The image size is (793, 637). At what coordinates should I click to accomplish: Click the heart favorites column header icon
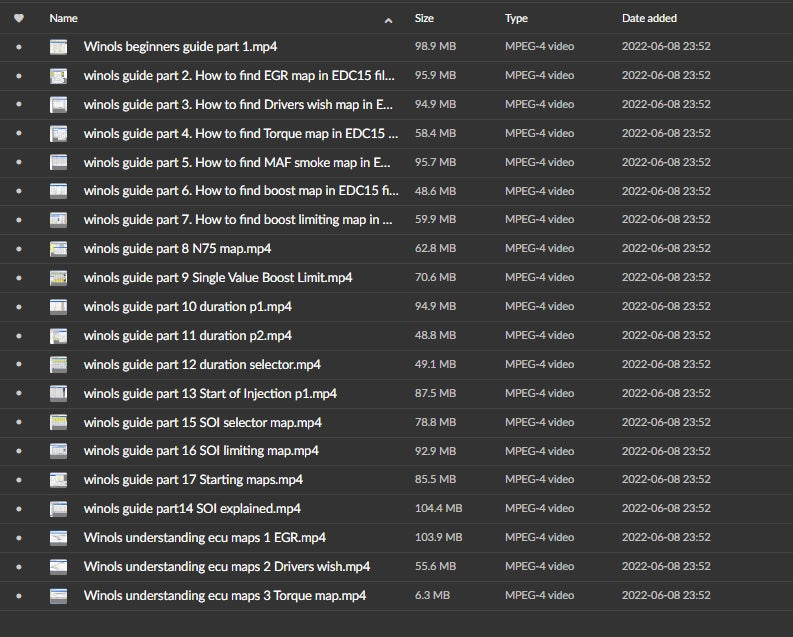pyautogui.click(x=18, y=18)
